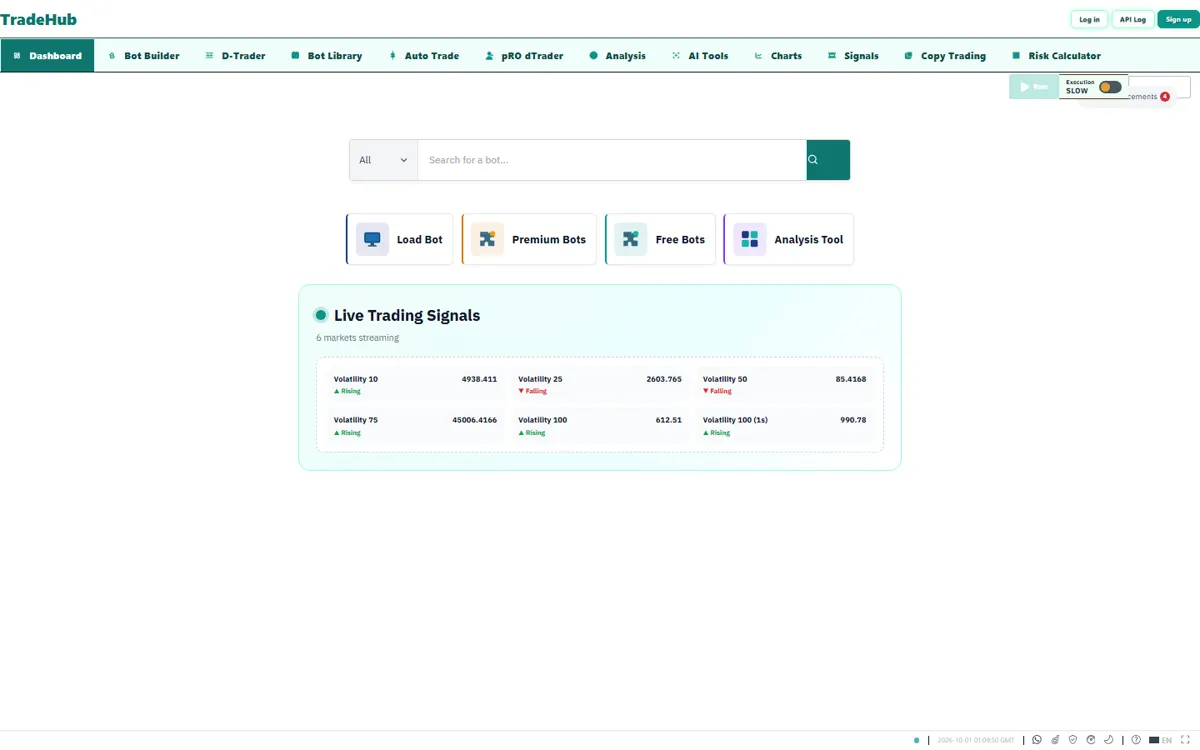Open the Bot Library tab
Screen dimensions: 1200x750
327,56
